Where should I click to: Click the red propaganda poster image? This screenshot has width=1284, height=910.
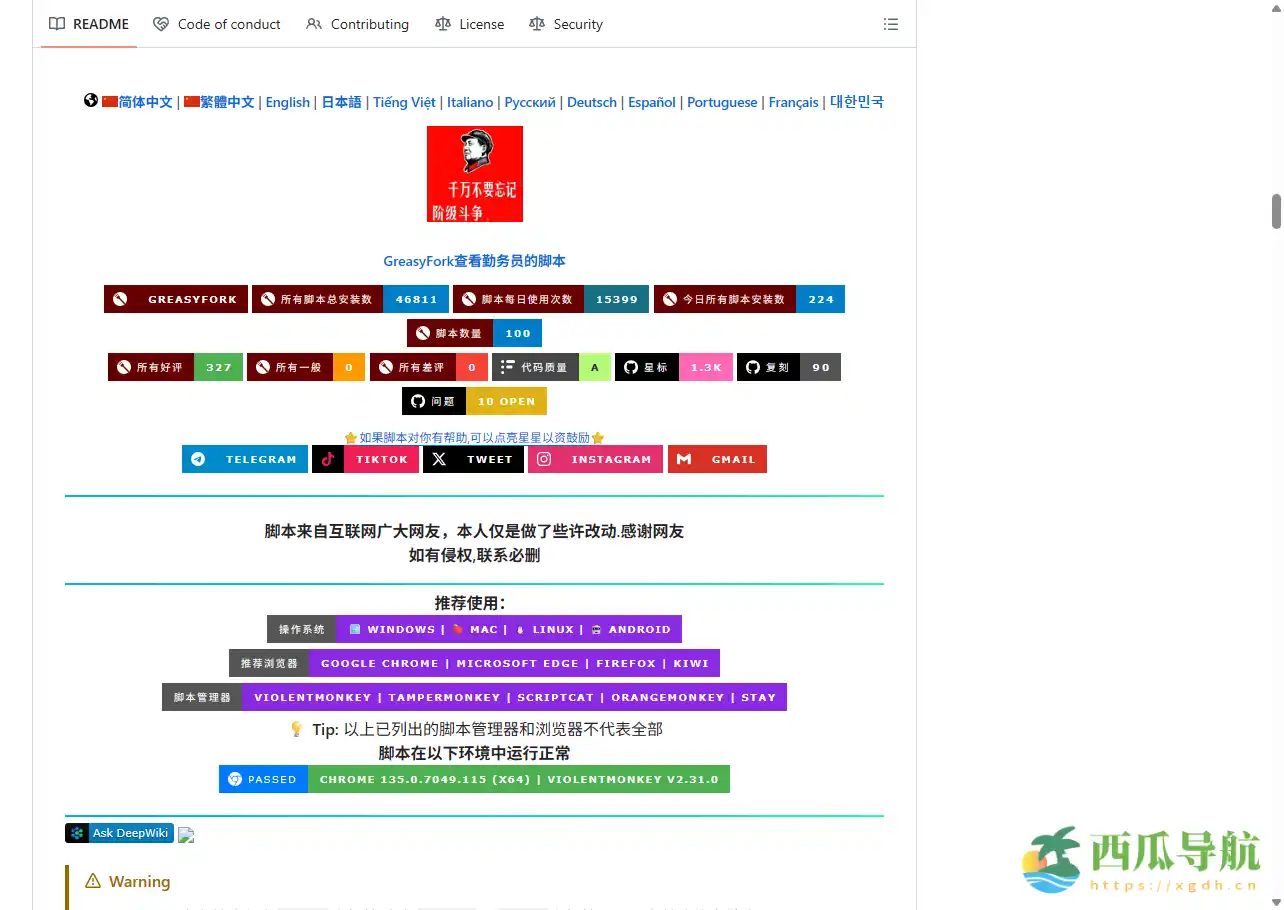pos(474,174)
